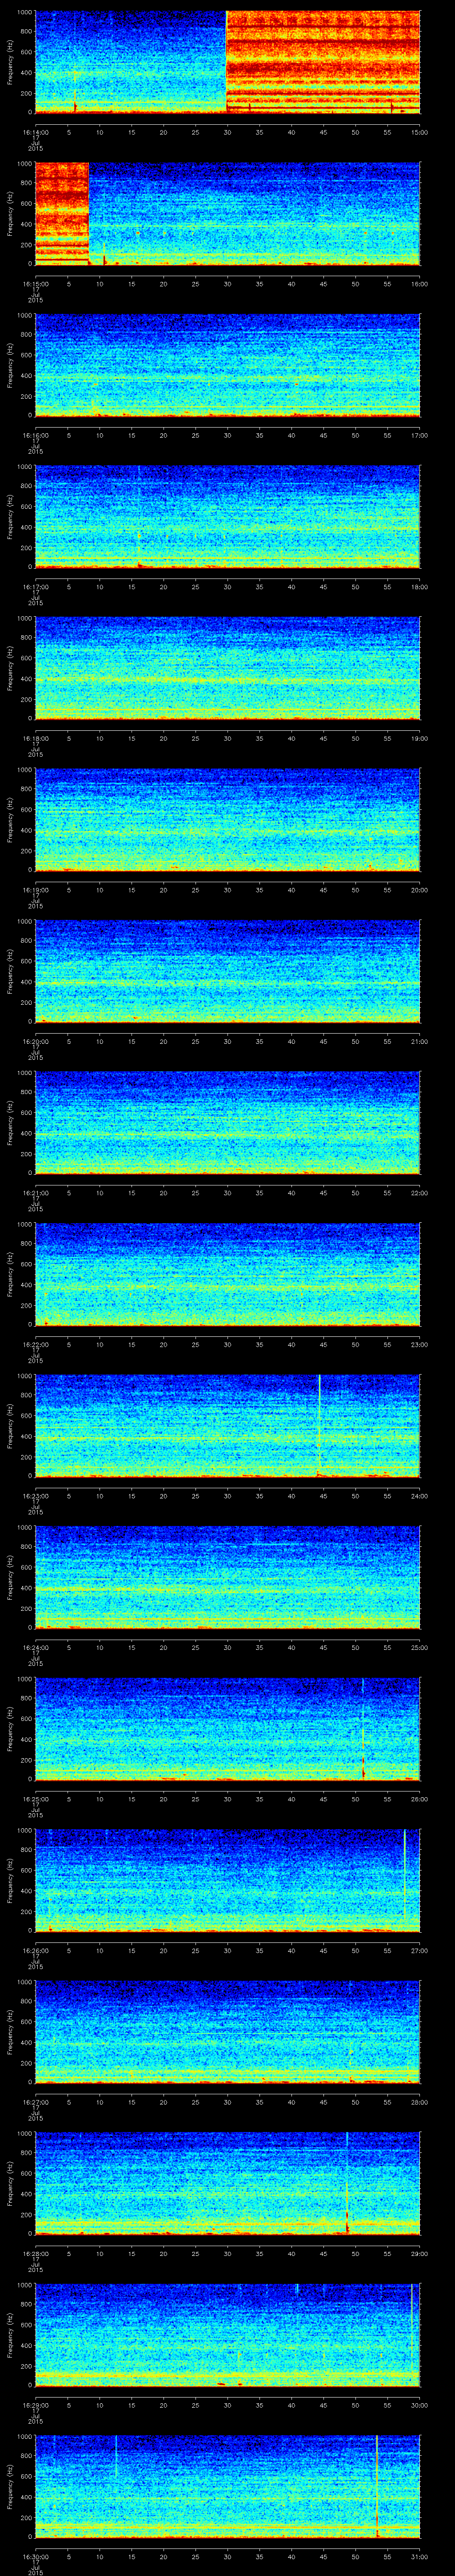This screenshot has width=455, height=2576.
Task: Click the spectrogram panel ending at 19:00
Action: click(228, 669)
